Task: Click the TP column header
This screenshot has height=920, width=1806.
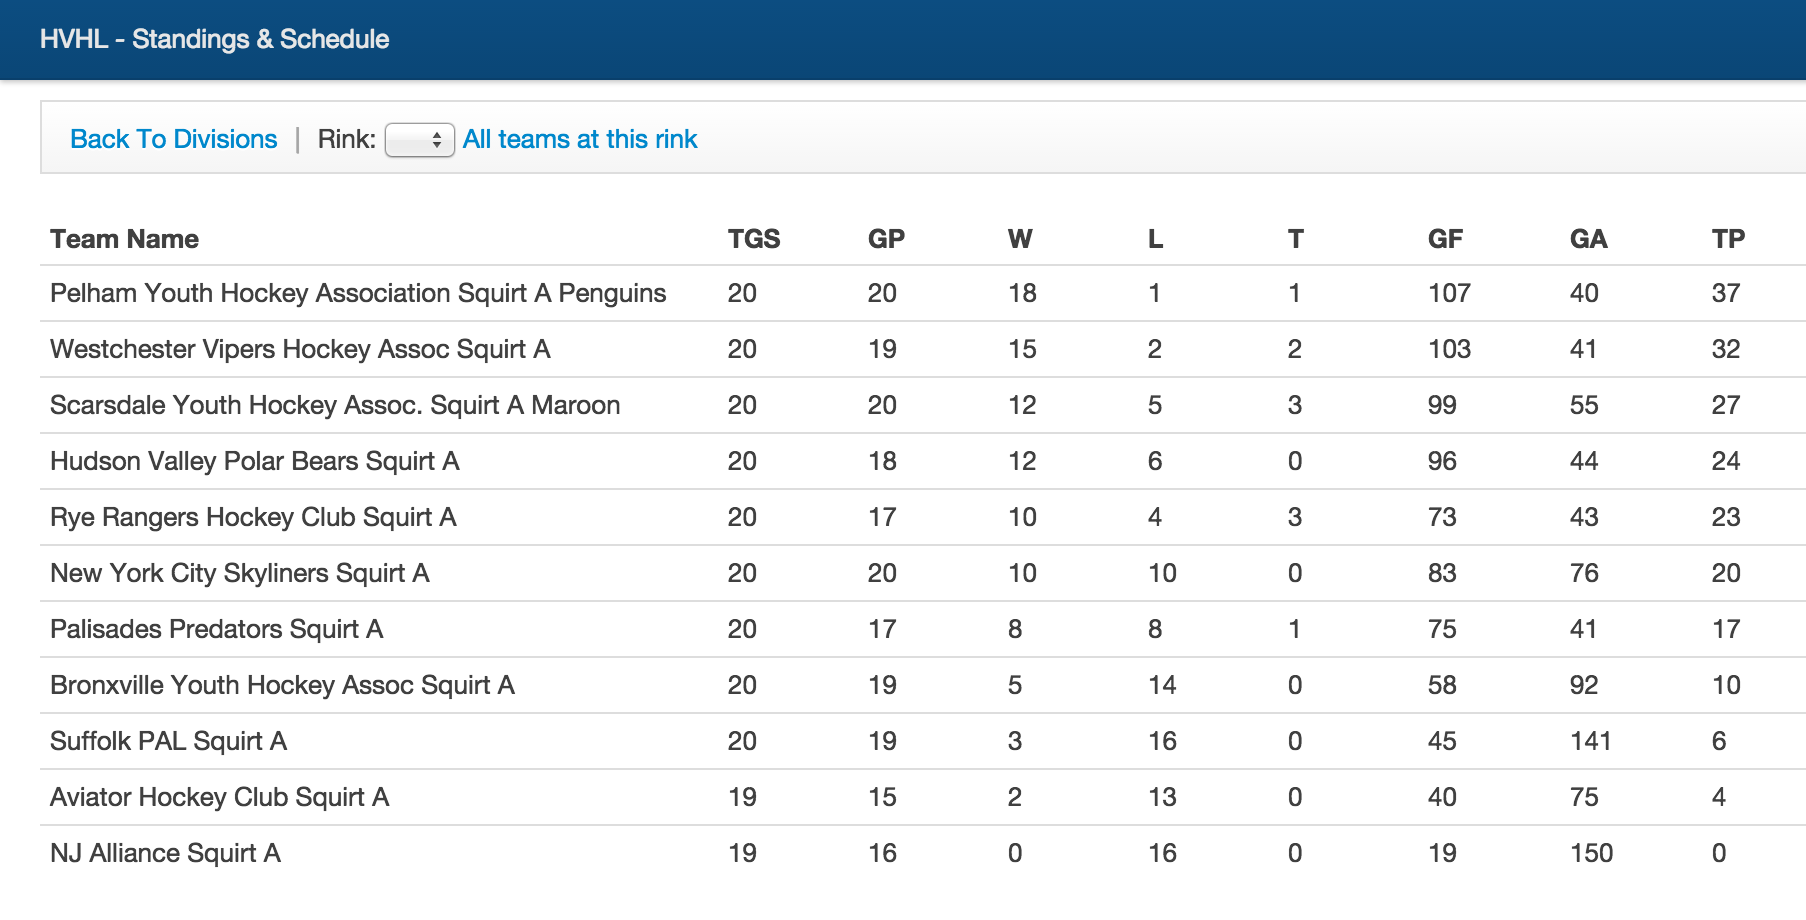Action: [1728, 239]
